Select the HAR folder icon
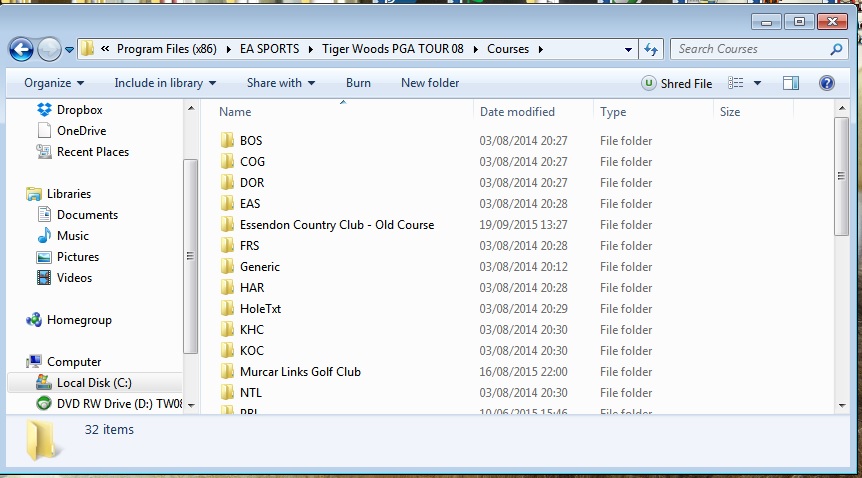The width and height of the screenshot is (862, 478). (x=227, y=287)
